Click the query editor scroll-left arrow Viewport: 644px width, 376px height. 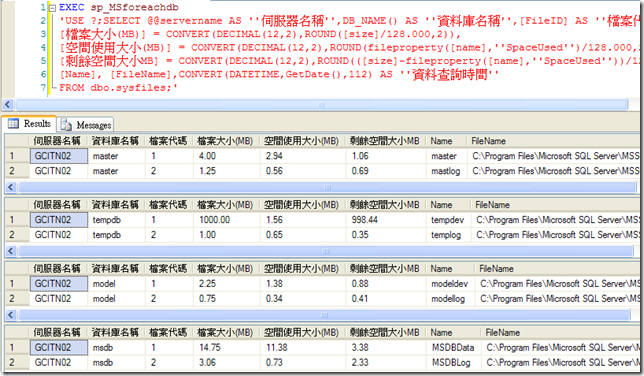[8, 104]
